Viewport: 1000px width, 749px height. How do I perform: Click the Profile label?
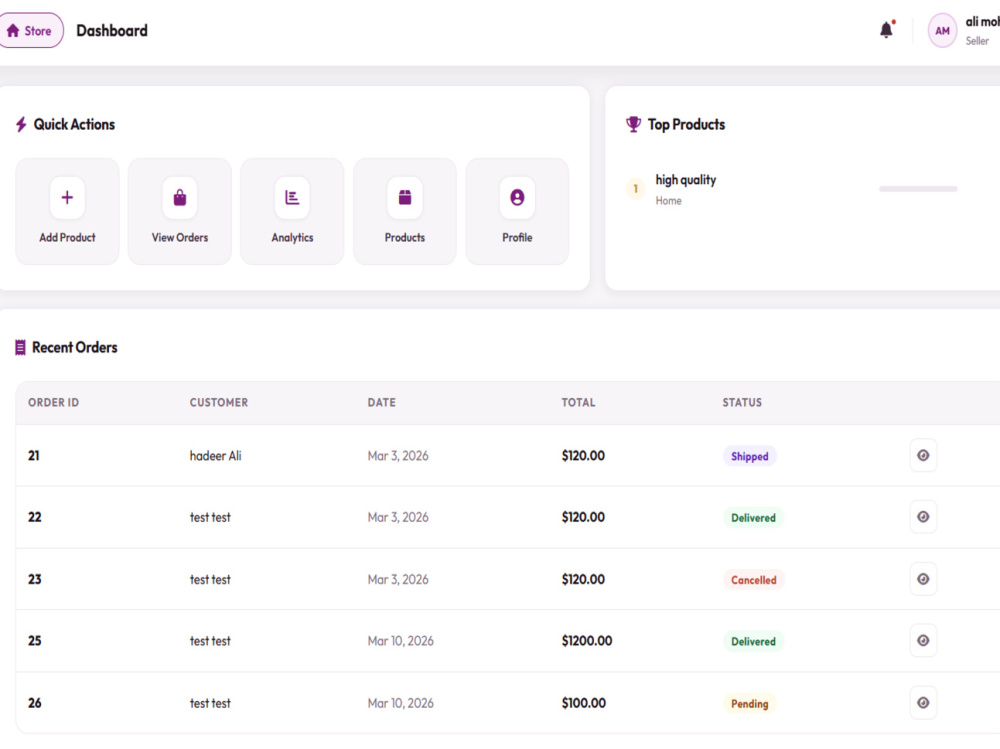(517, 237)
